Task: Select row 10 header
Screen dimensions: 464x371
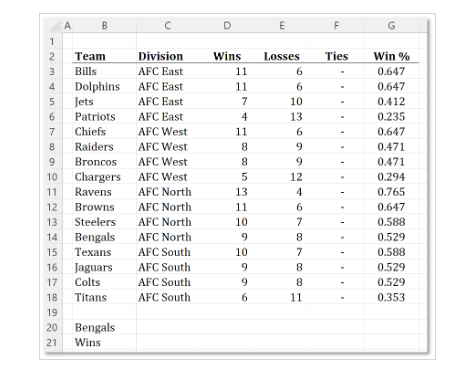Action: pos(52,177)
